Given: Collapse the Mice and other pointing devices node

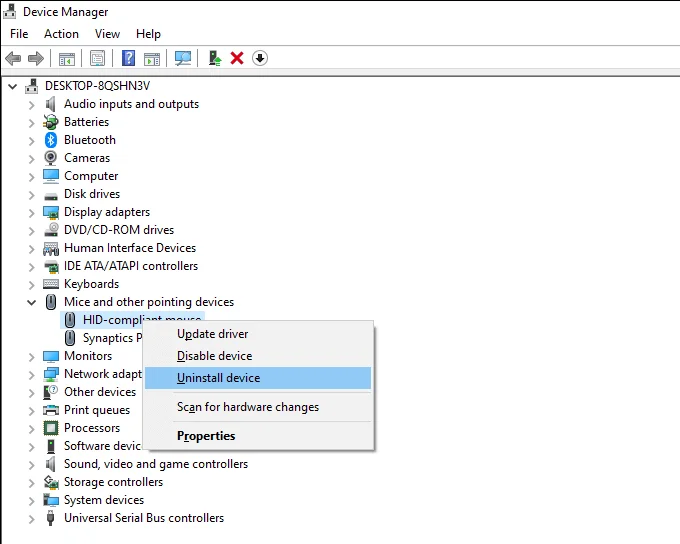Looking at the screenshot, I should (x=32, y=302).
